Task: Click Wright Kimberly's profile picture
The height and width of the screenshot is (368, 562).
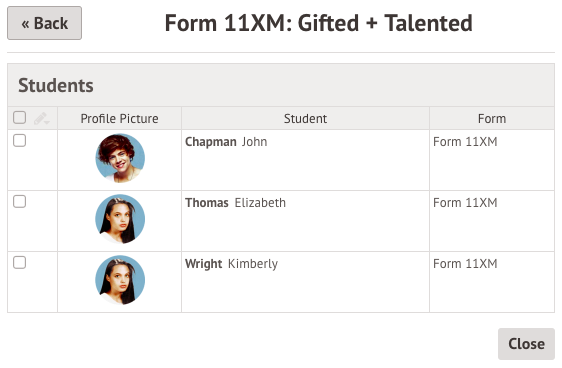Action: coord(120,280)
